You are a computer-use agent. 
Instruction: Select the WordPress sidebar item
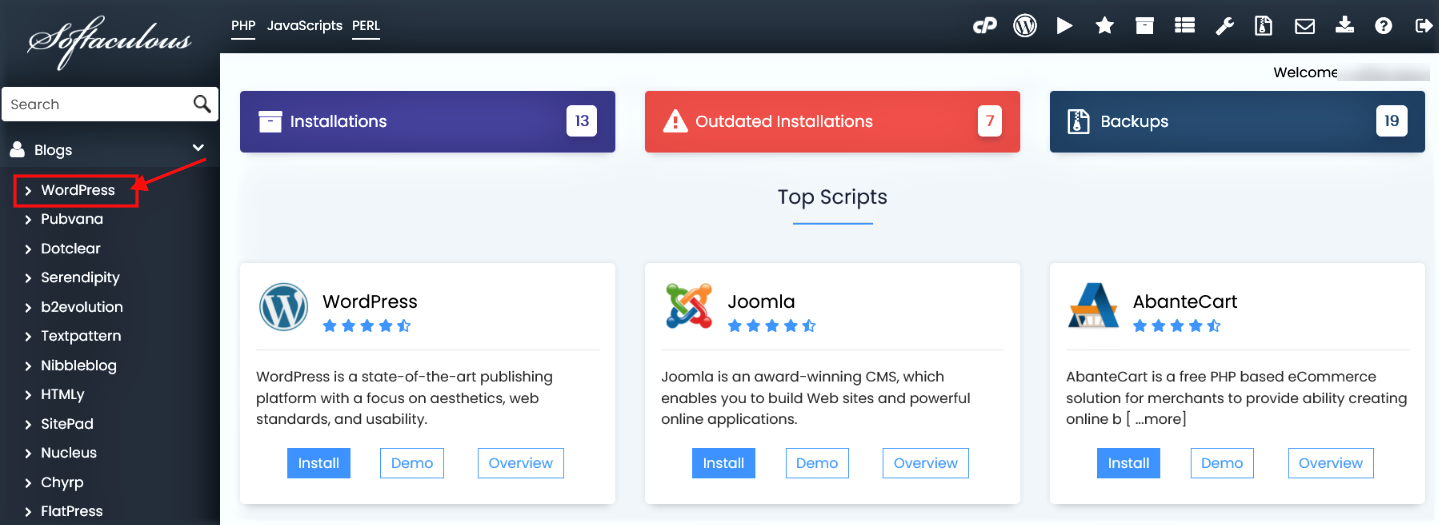coord(77,190)
